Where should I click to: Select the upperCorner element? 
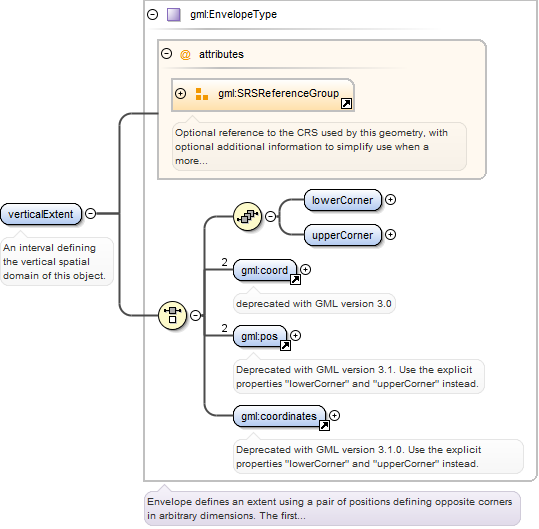point(343,235)
